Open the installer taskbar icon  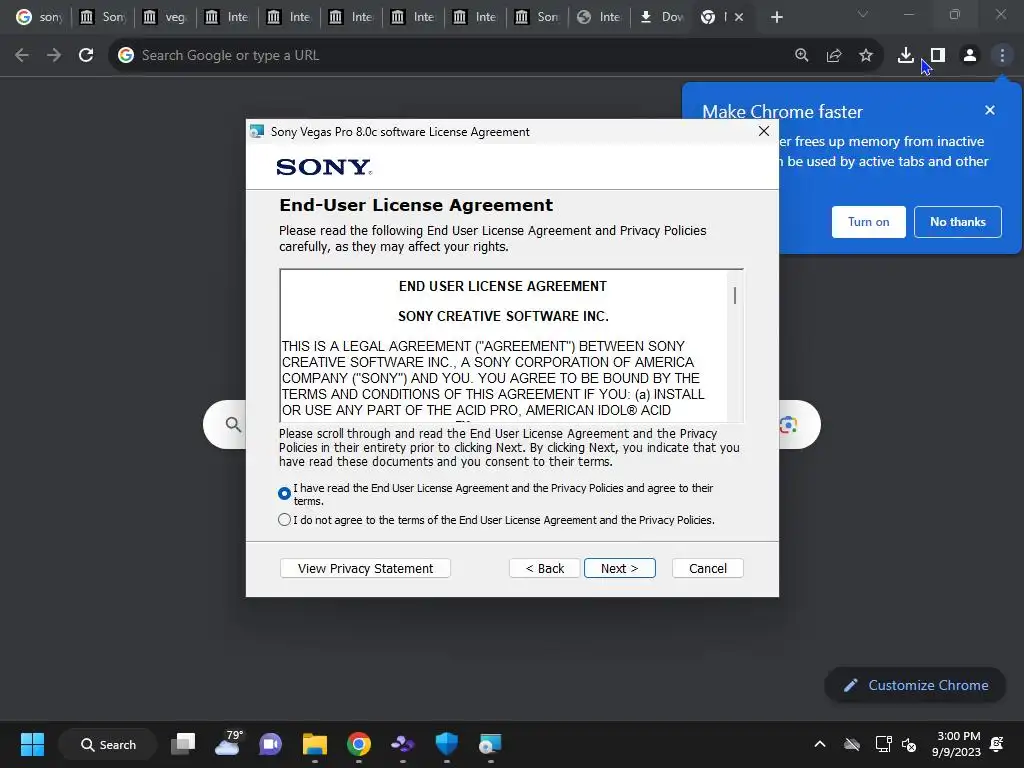(x=490, y=744)
